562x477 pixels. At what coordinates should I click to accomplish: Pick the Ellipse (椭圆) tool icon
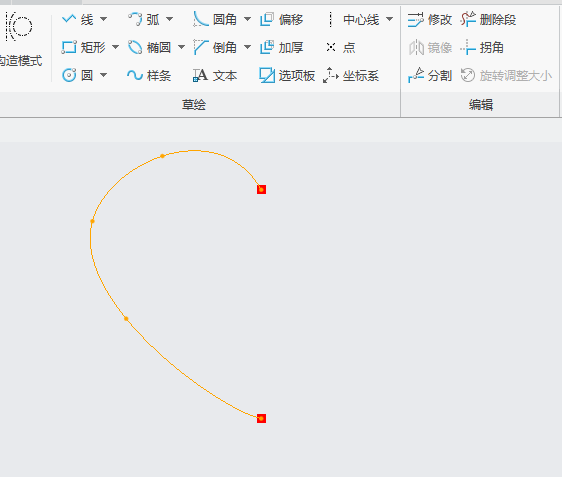pos(135,47)
